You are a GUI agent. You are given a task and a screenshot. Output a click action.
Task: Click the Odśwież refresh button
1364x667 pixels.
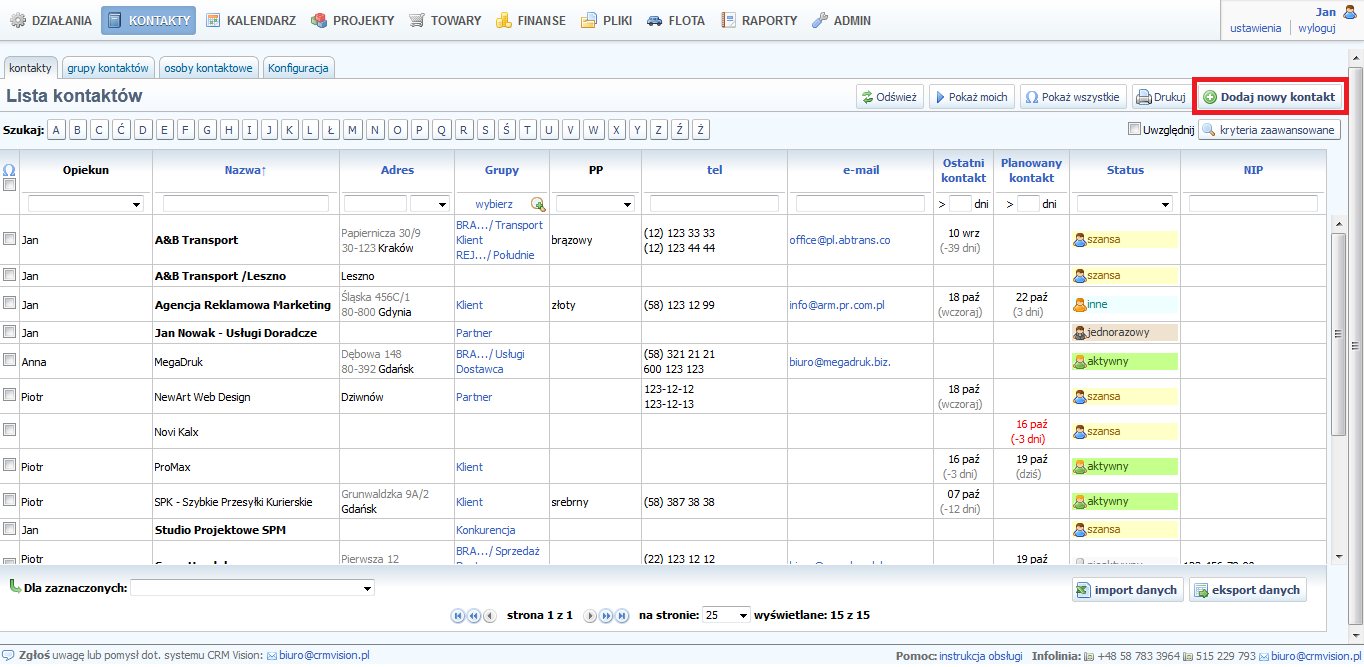pos(888,97)
